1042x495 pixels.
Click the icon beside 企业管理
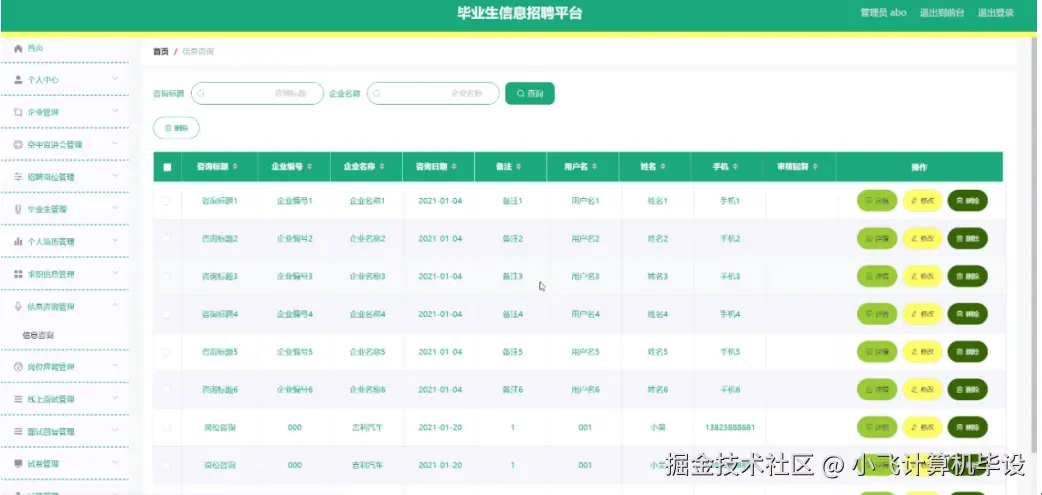pos(18,112)
